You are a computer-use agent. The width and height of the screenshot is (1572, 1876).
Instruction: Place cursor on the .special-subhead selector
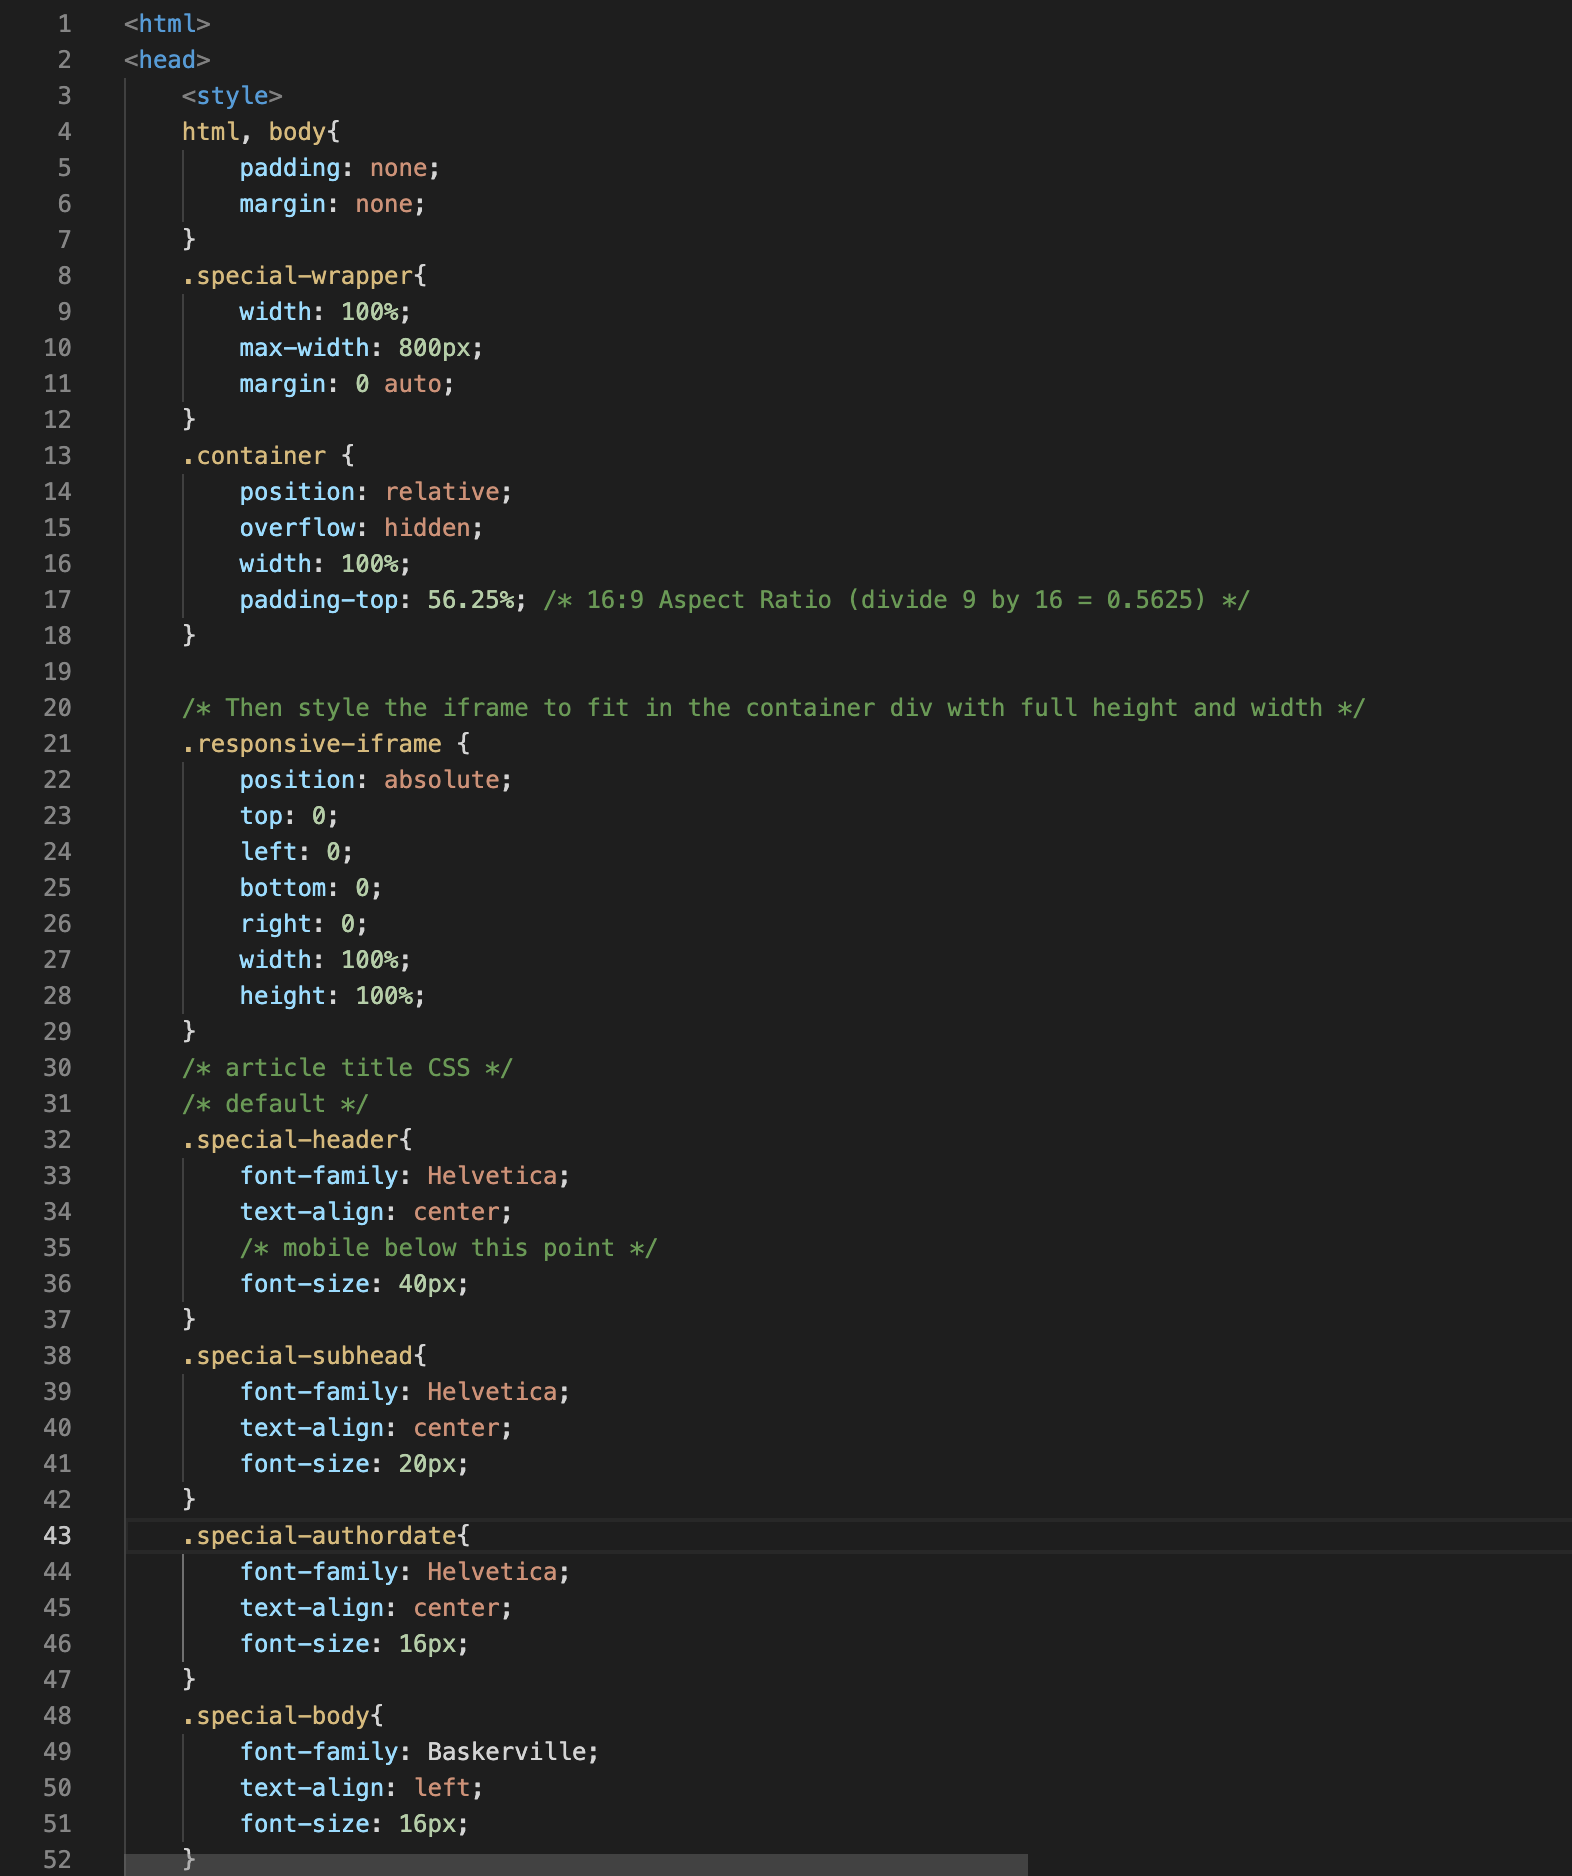[x=297, y=1355]
